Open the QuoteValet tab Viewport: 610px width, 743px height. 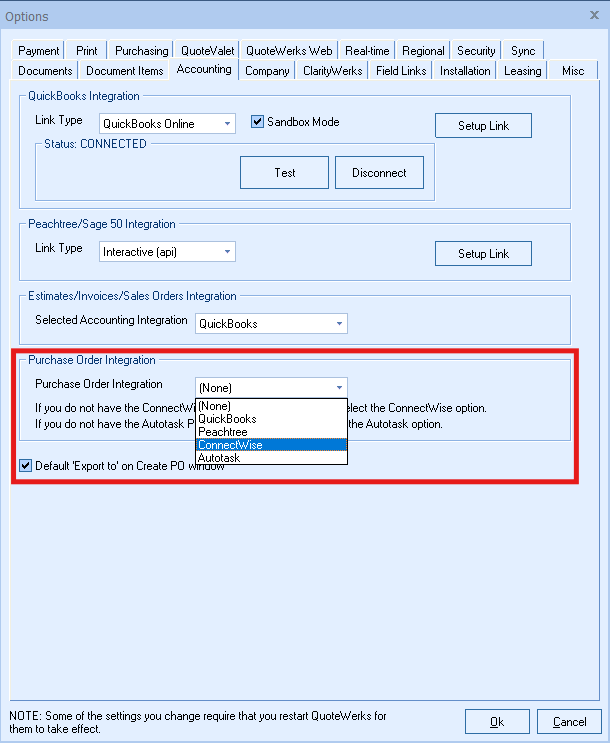(205, 51)
